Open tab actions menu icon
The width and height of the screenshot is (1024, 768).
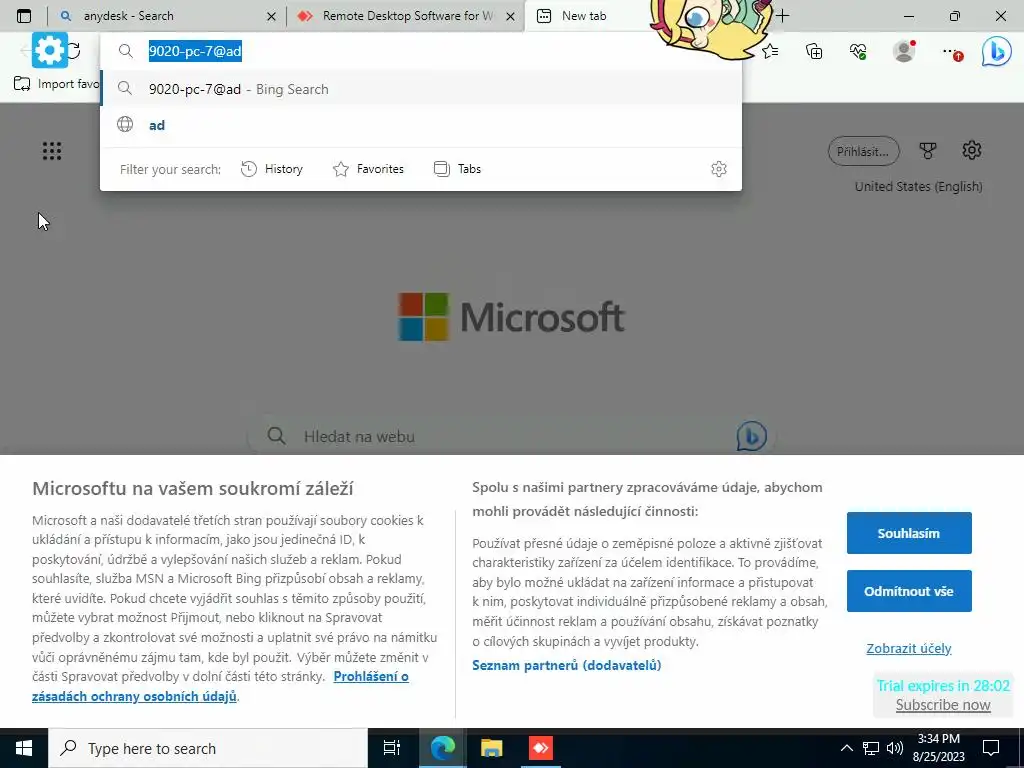click(24, 16)
